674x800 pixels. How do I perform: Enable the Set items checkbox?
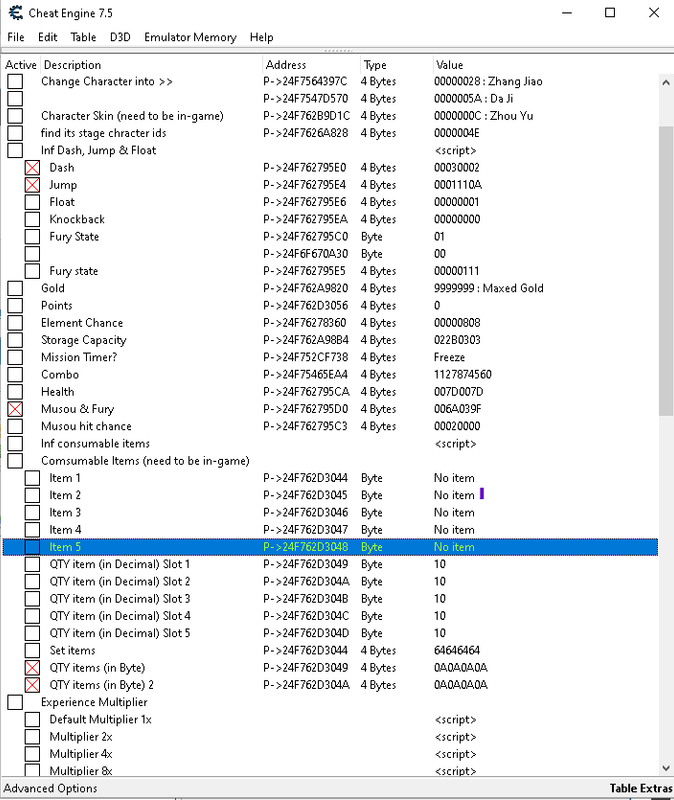(33, 651)
